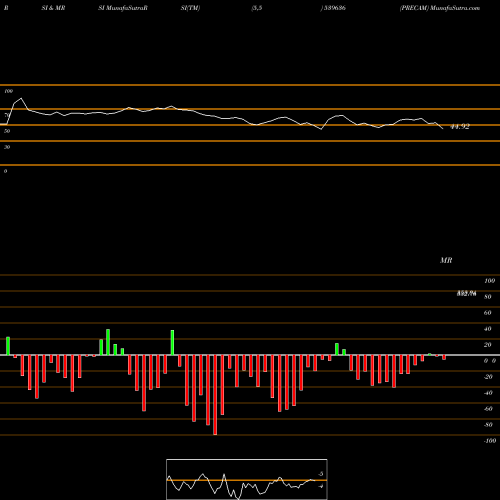This screenshot has height=500, width=500.
Task: Click the 70 label on the RSI axis
Action: (x=7, y=115)
